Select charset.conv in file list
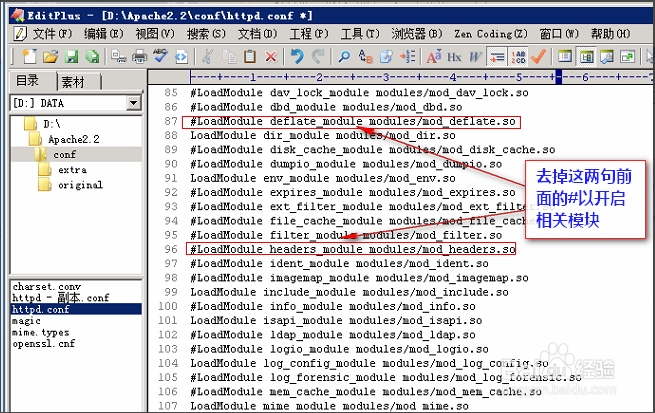655x413 pixels. (x=47, y=286)
